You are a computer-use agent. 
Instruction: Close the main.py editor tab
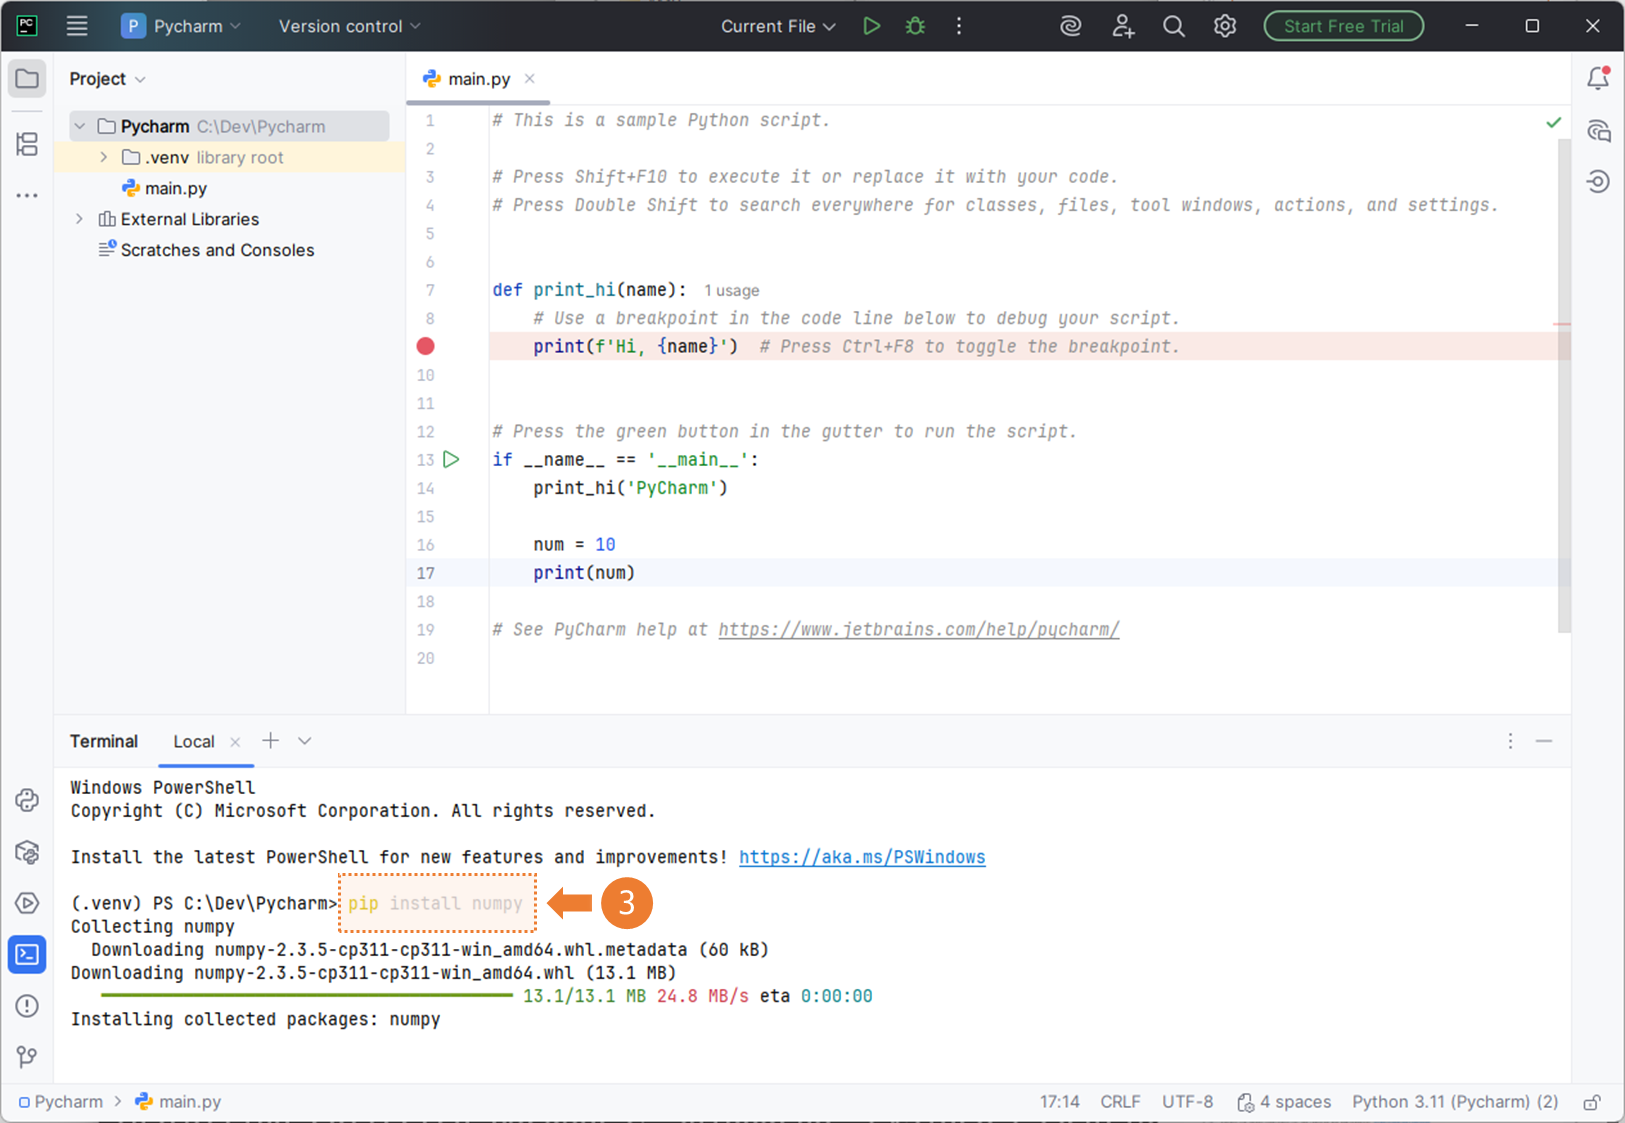tap(530, 79)
